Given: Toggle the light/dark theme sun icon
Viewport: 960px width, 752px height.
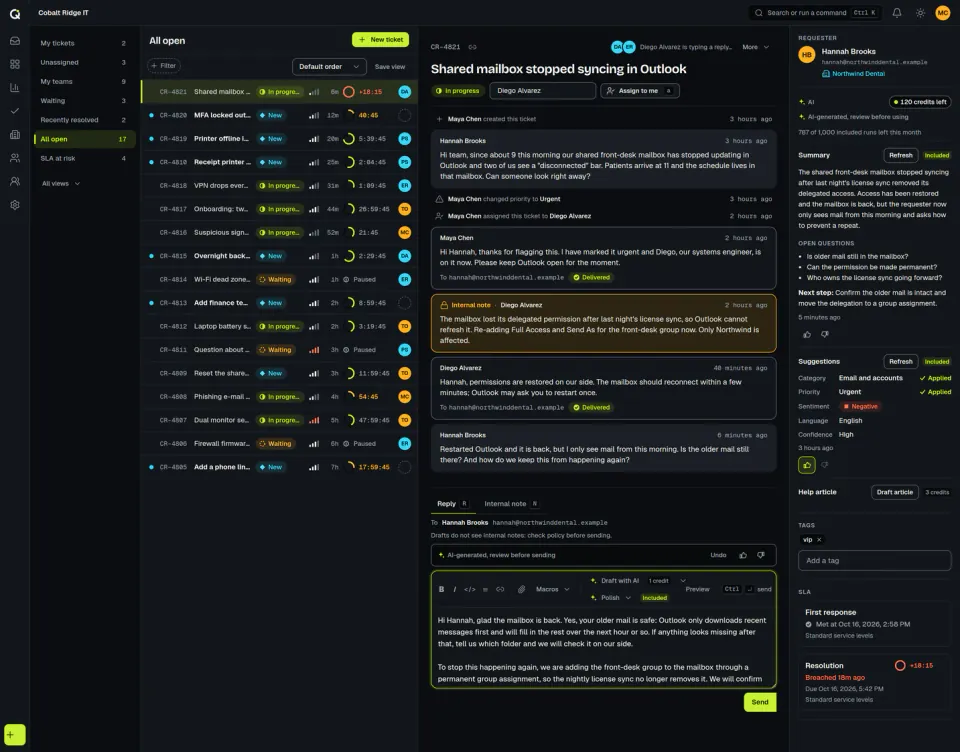Looking at the screenshot, I should 920,13.
